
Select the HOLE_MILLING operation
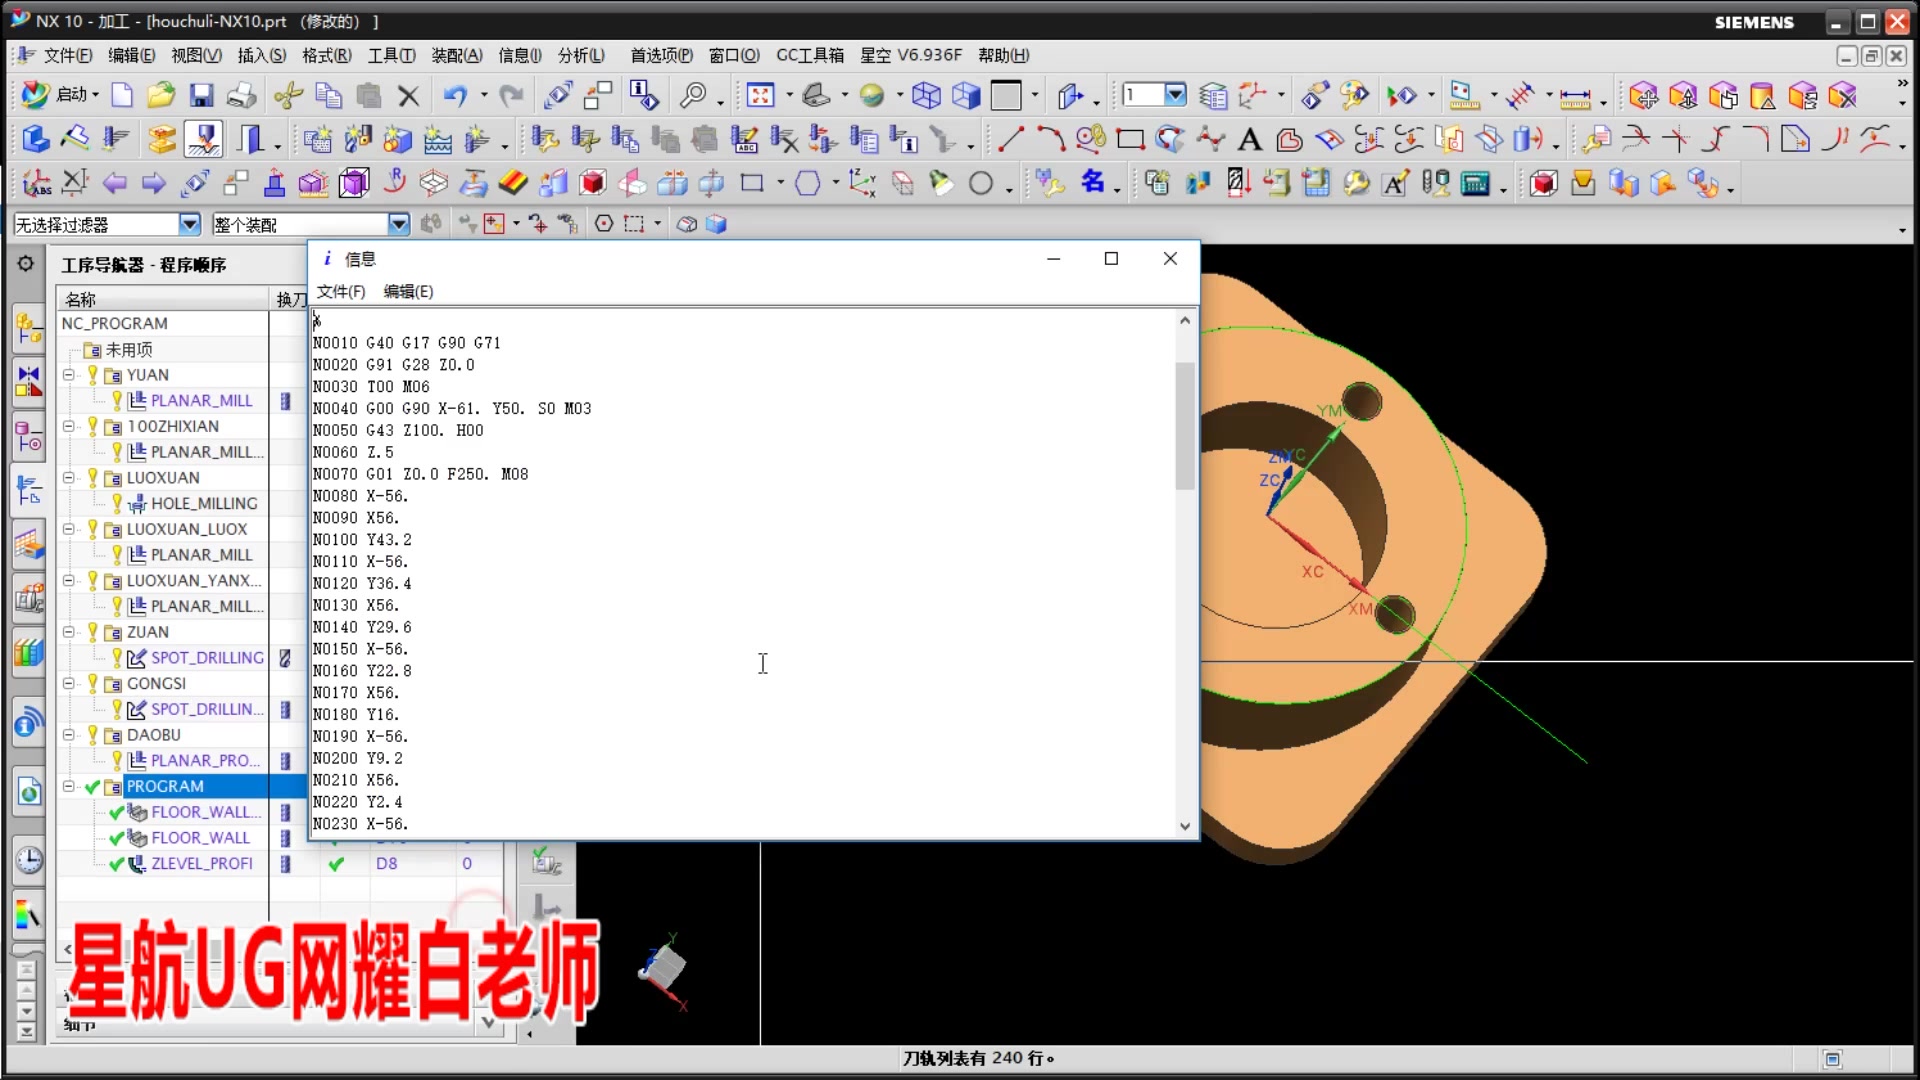204,503
